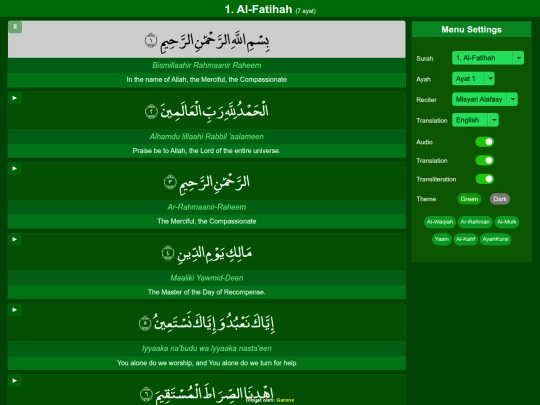This screenshot has width=540, height=405.
Task: Jump to AyatKursi shortcut
Action: [x=495, y=239]
